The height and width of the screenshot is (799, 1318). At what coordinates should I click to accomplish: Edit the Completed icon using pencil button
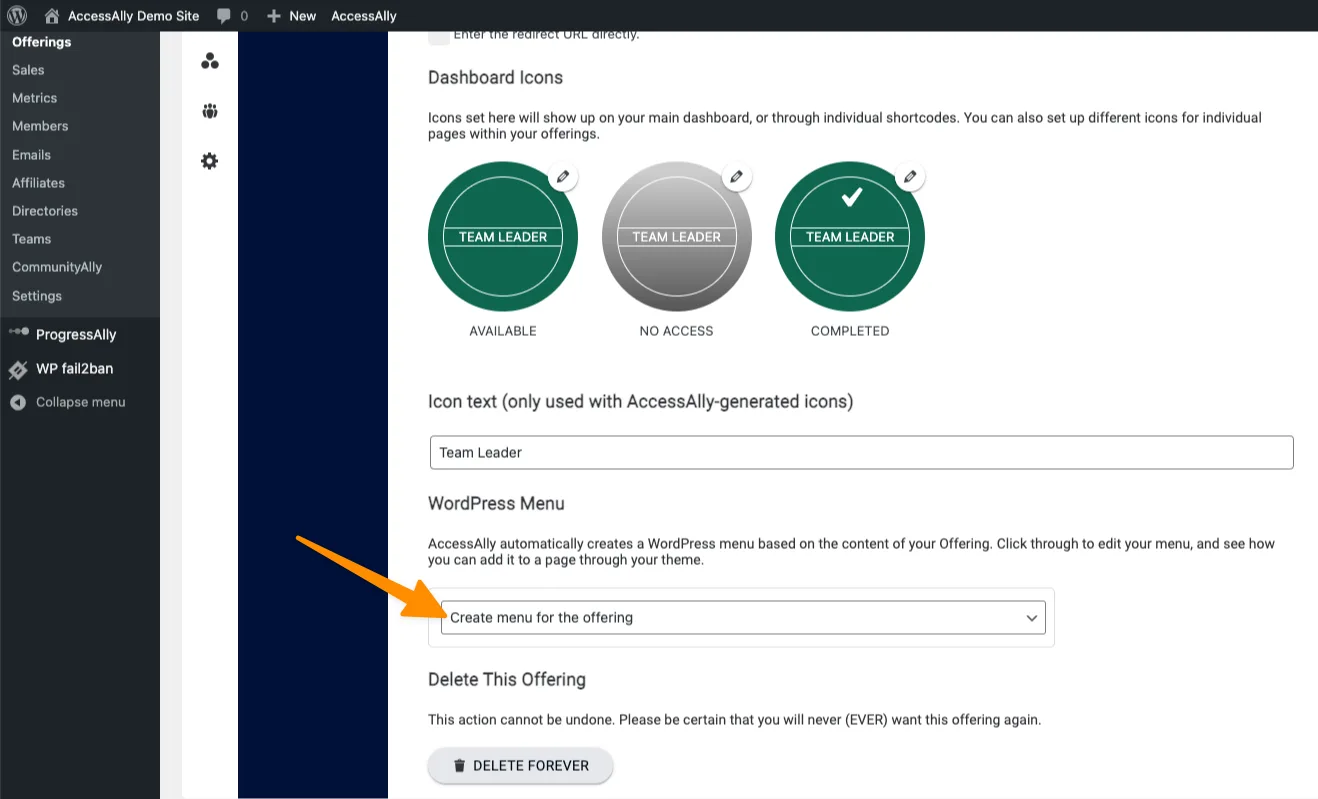(x=910, y=177)
